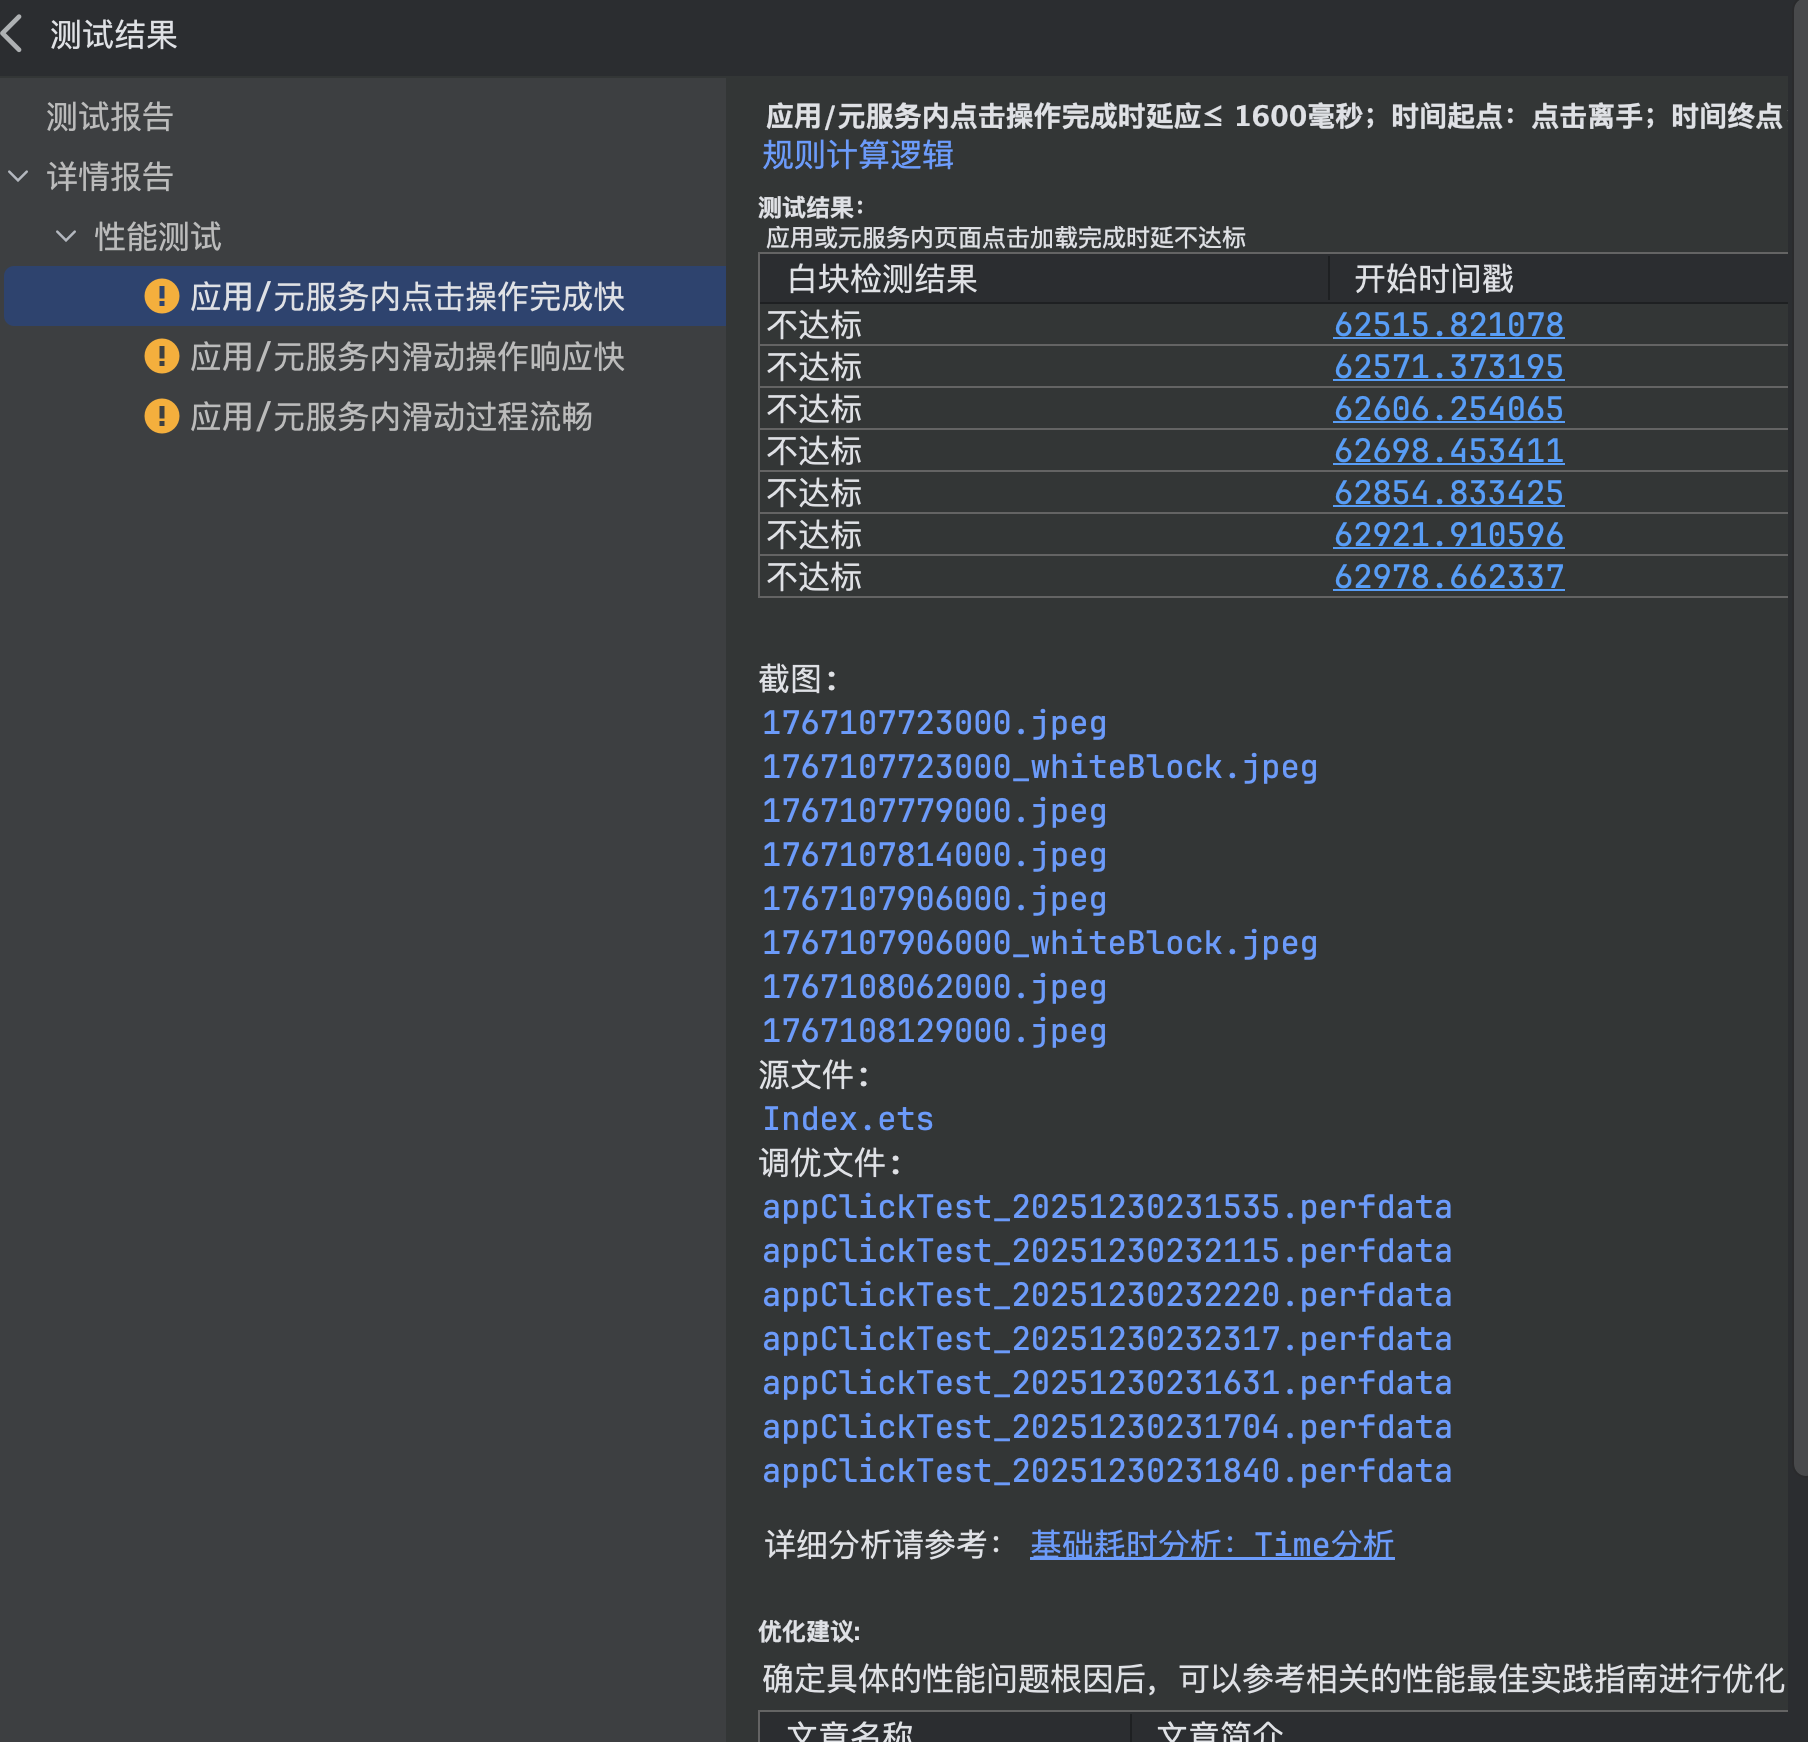This screenshot has width=1808, height=1742.
Task: Open timestamp 62921.910596 link
Action: pyautogui.click(x=1448, y=535)
